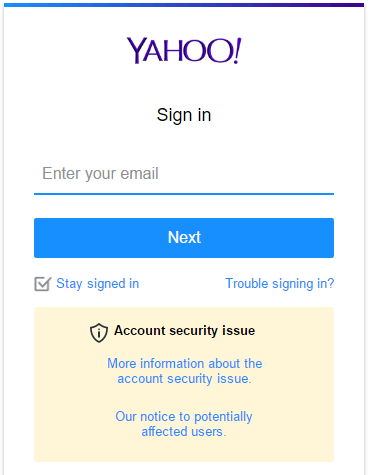Image resolution: width=370 pixels, height=475 pixels.
Task: Click the words 'affected users.' in notice link
Action: [x=184, y=432]
